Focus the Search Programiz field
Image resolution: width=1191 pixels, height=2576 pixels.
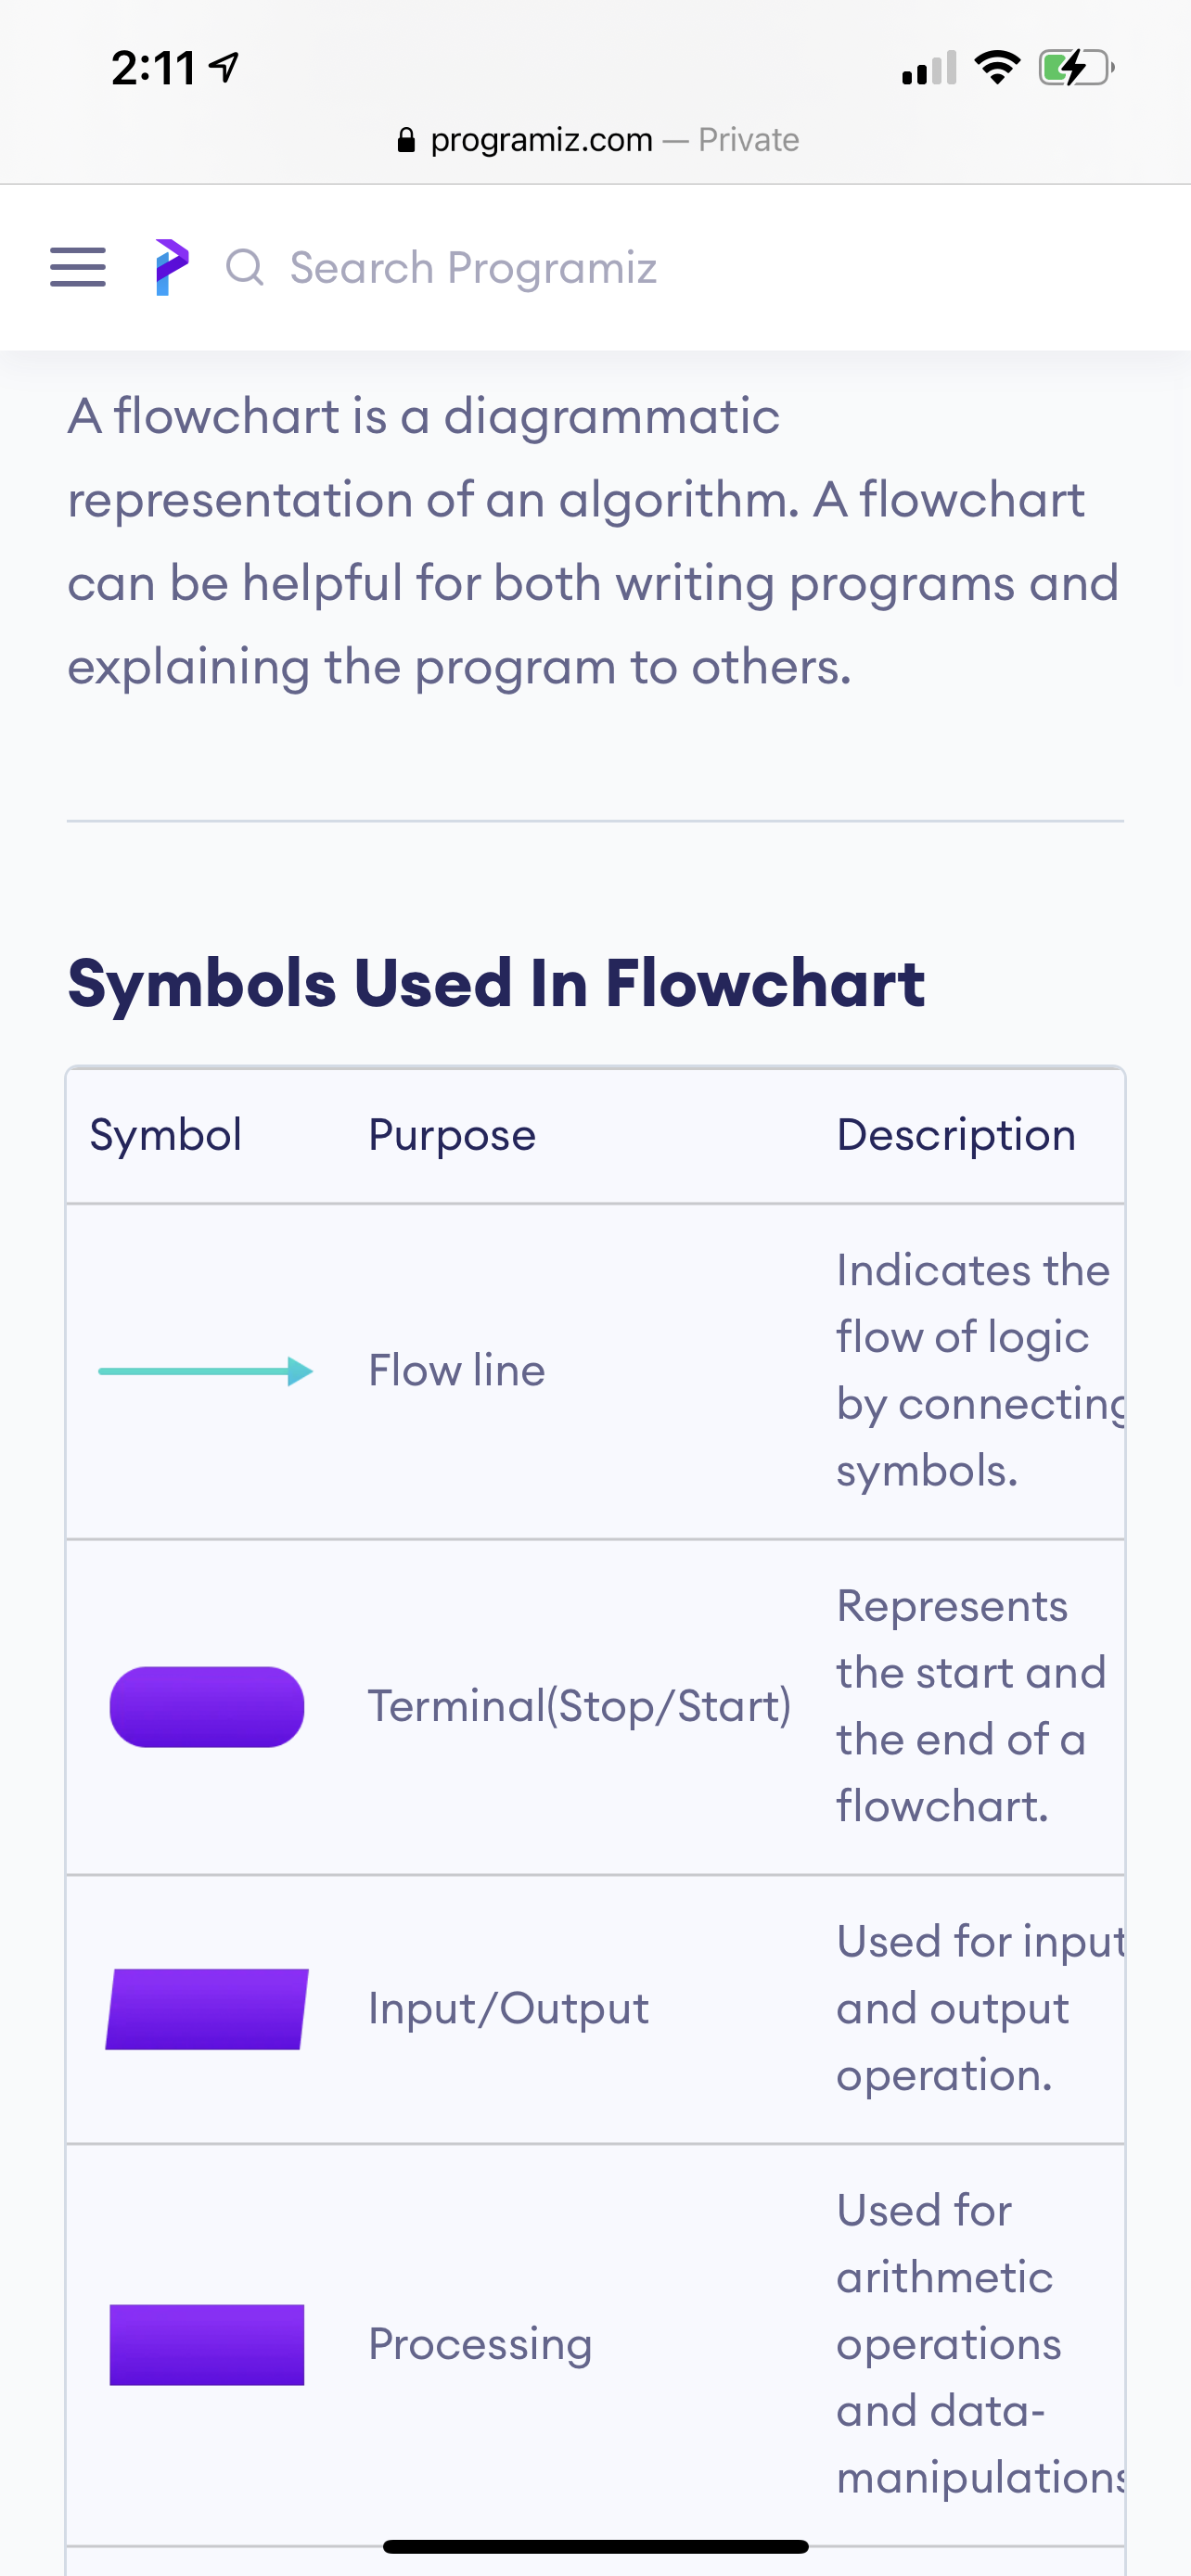point(472,267)
